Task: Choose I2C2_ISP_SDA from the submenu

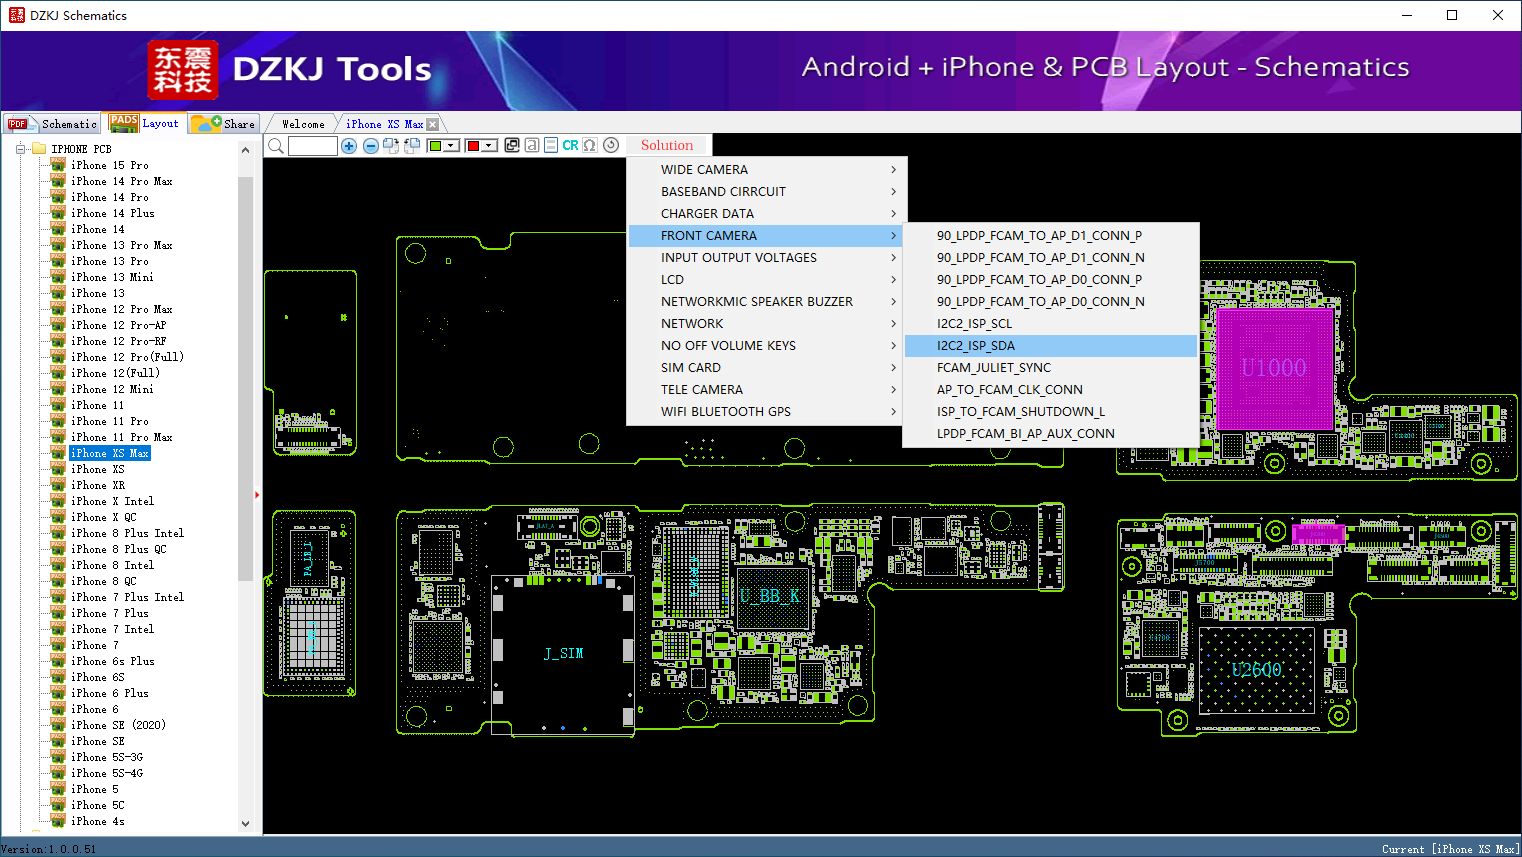Action: (1051, 346)
